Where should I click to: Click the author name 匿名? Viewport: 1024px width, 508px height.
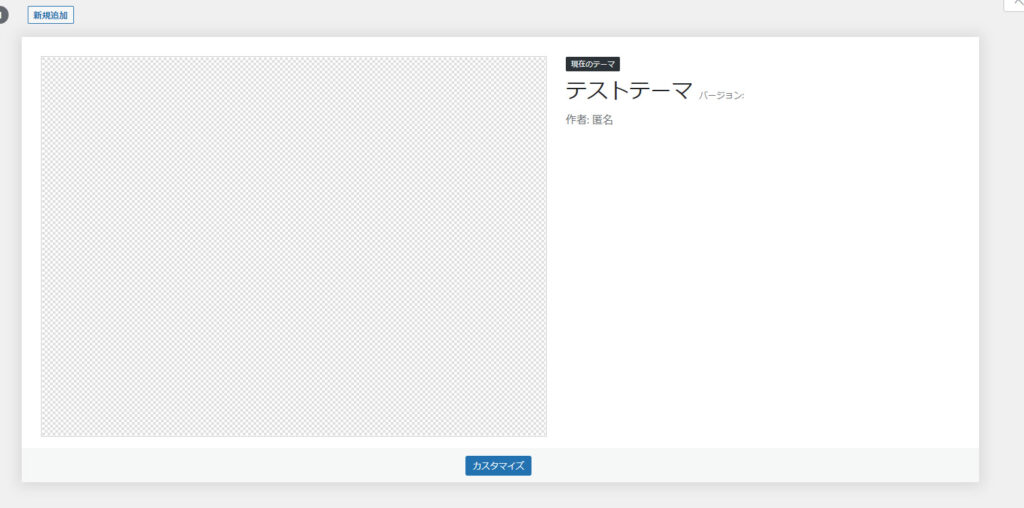point(602,120)
